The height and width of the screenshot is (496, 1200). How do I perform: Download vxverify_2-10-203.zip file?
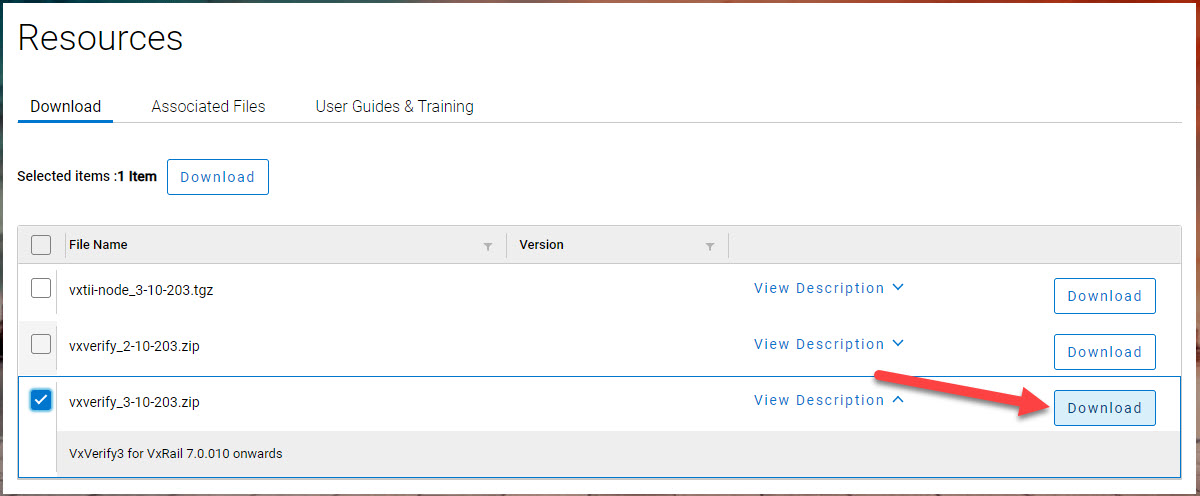click(x=1104, y=352)
